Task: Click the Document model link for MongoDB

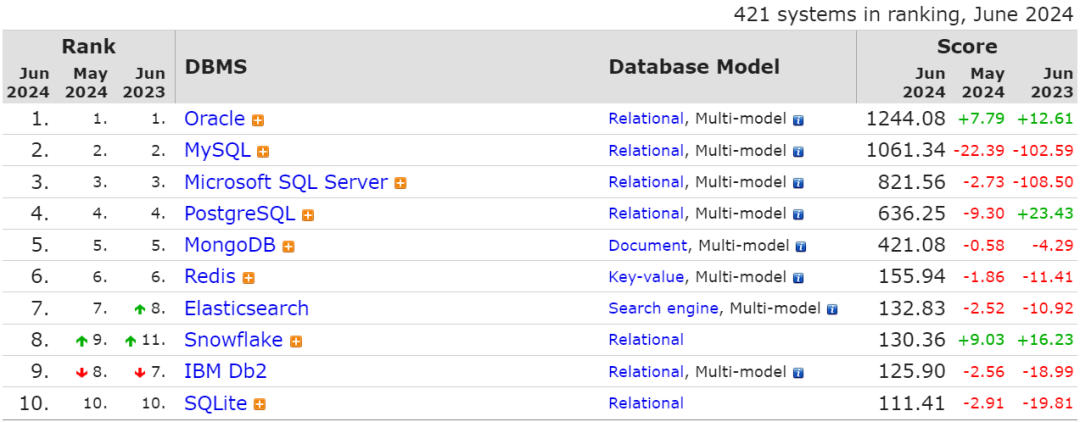Action: pyautogui.click(x=647, y=246)
